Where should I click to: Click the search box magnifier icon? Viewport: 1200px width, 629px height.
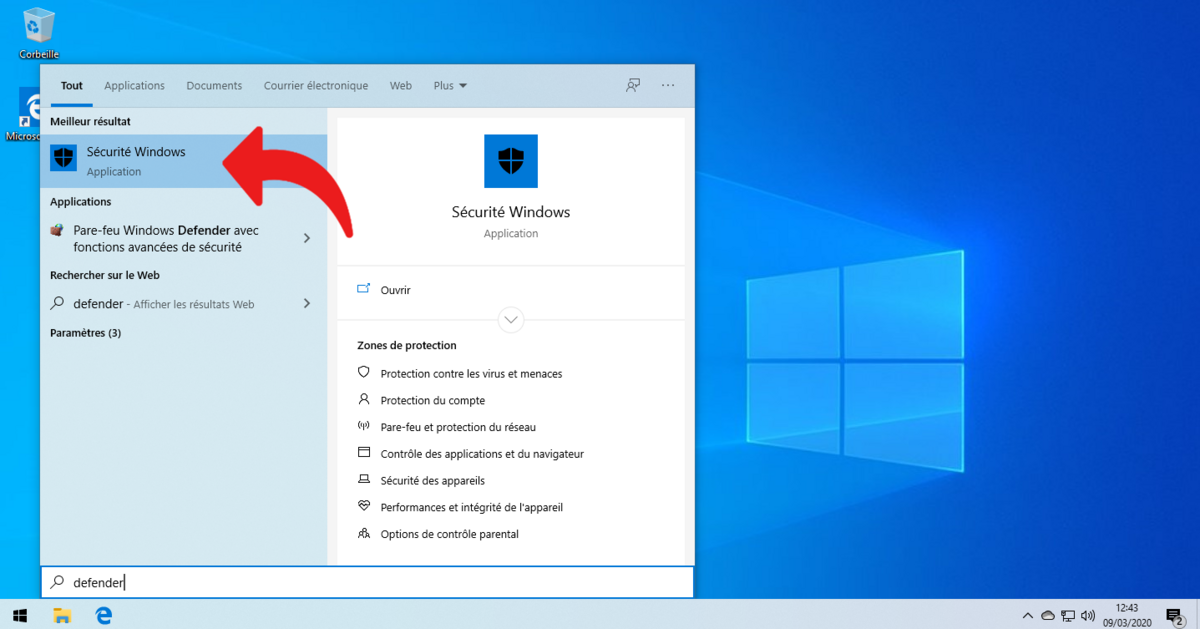[57, 582]
